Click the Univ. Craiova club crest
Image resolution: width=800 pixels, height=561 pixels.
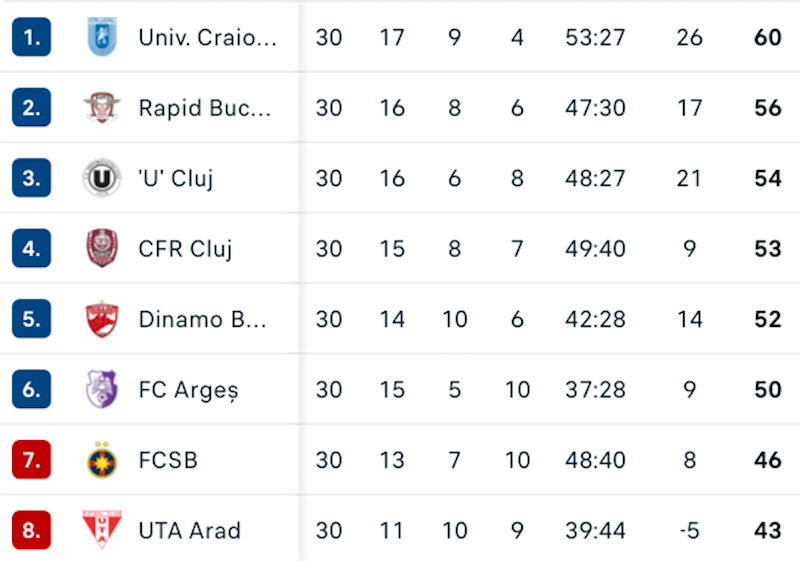(x=101, y=37)
